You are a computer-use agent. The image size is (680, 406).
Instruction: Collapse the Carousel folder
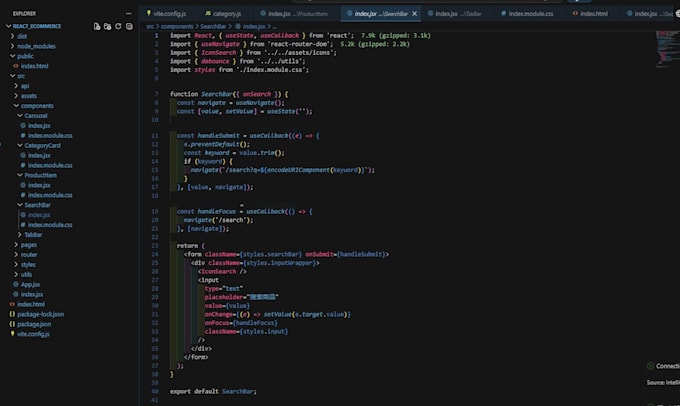tap(20, 116)
